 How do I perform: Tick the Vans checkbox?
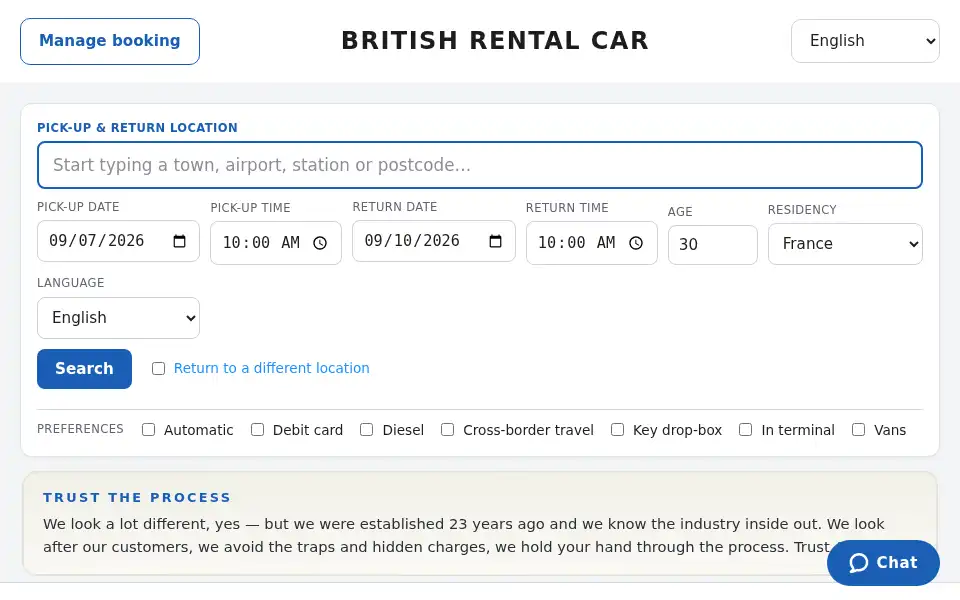[x=858, y=430]
